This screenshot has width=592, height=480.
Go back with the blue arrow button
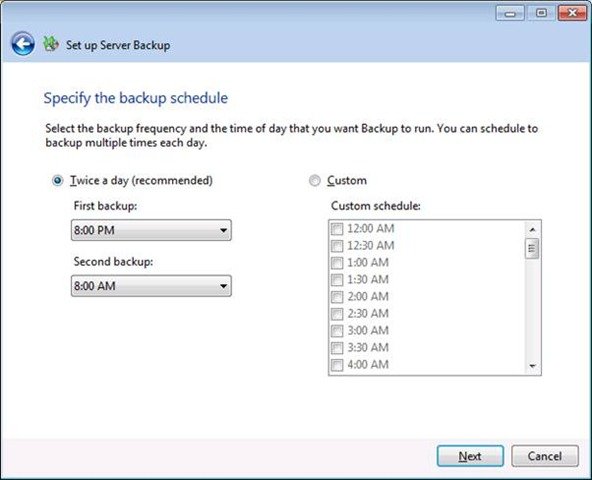click(23, 44)
